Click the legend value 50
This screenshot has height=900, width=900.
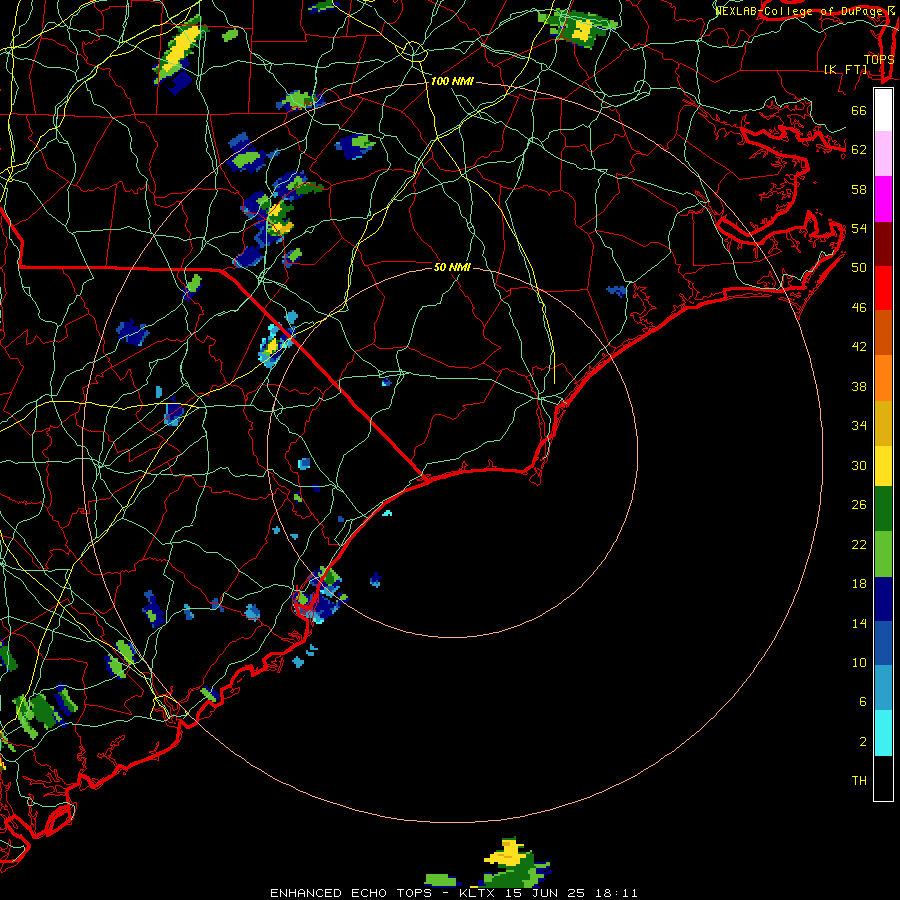pos(859,267)
